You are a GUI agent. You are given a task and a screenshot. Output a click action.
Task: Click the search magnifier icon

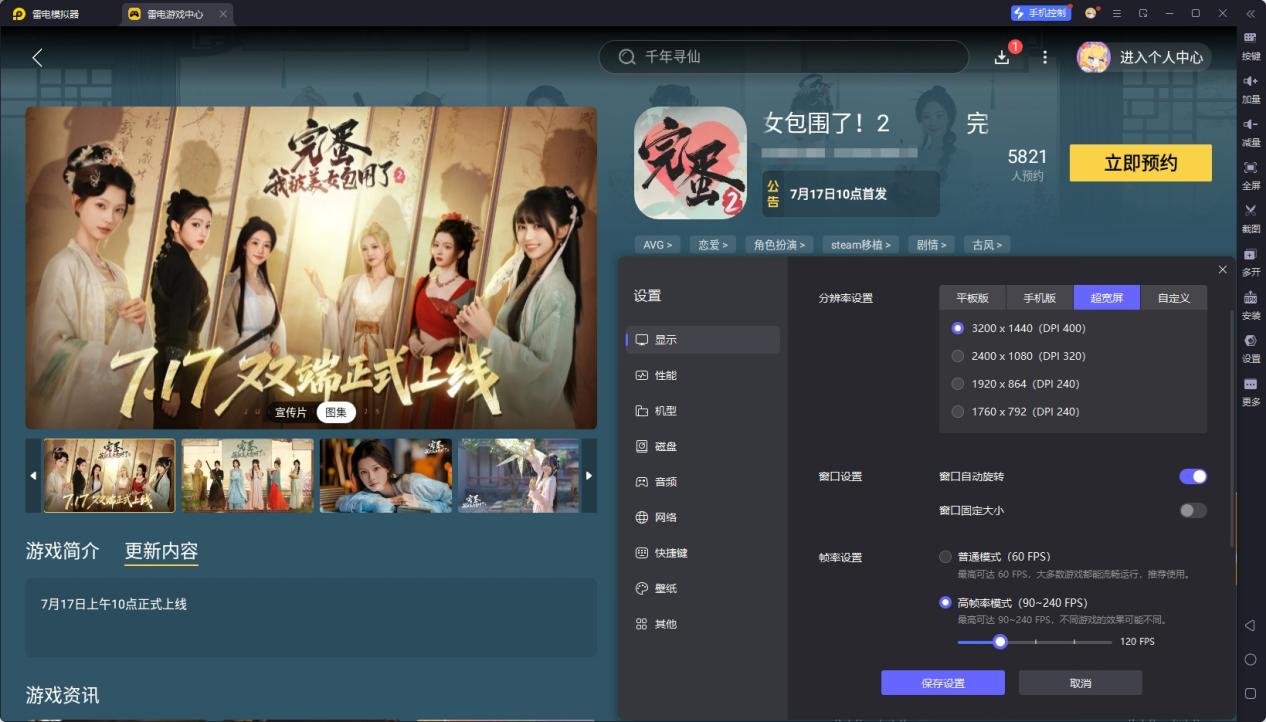pos(627,57)
